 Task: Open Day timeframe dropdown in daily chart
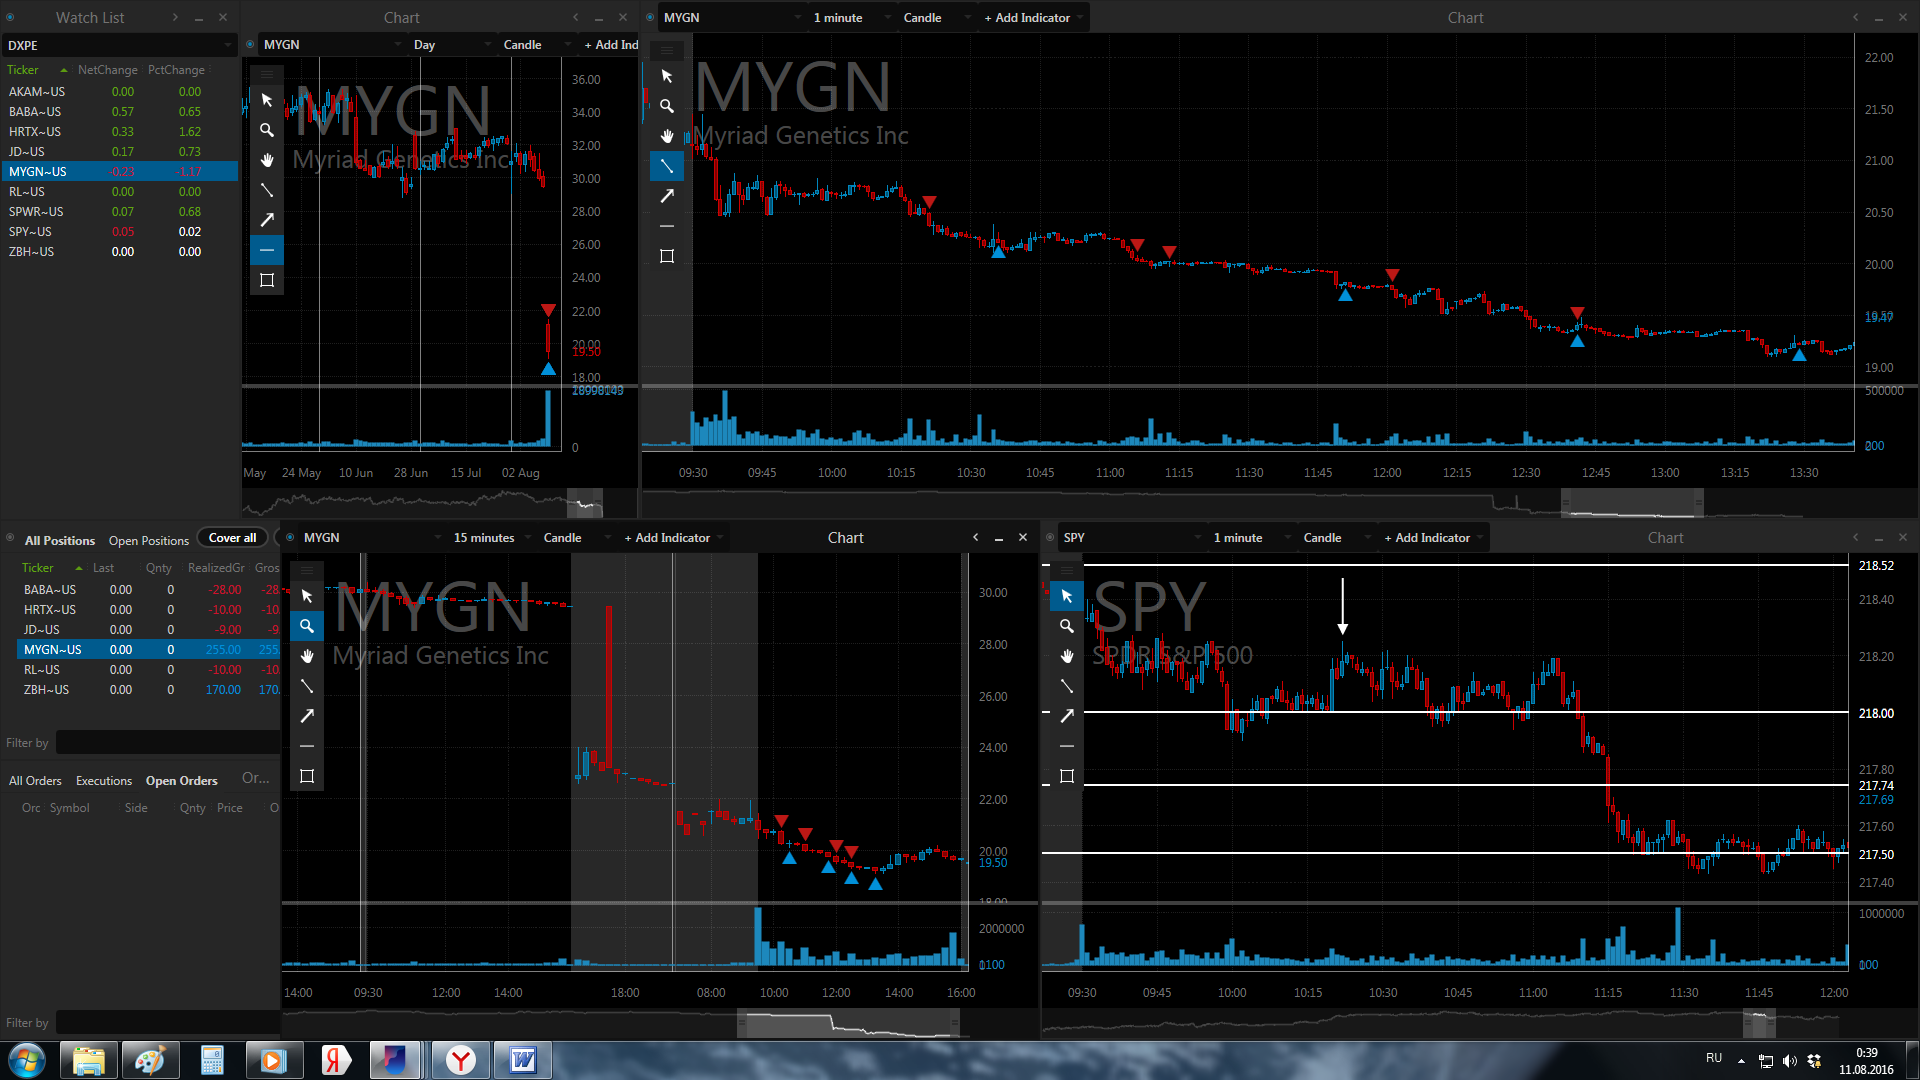pos(452,44)
